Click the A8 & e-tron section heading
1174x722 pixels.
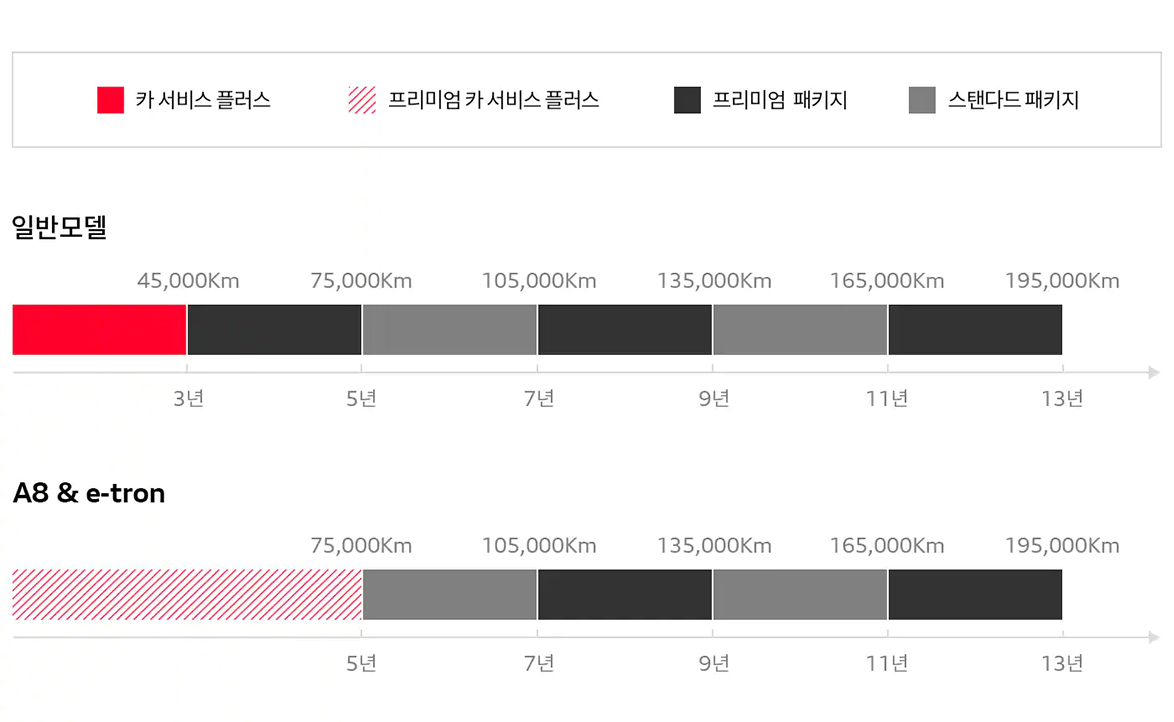point(89,493)
